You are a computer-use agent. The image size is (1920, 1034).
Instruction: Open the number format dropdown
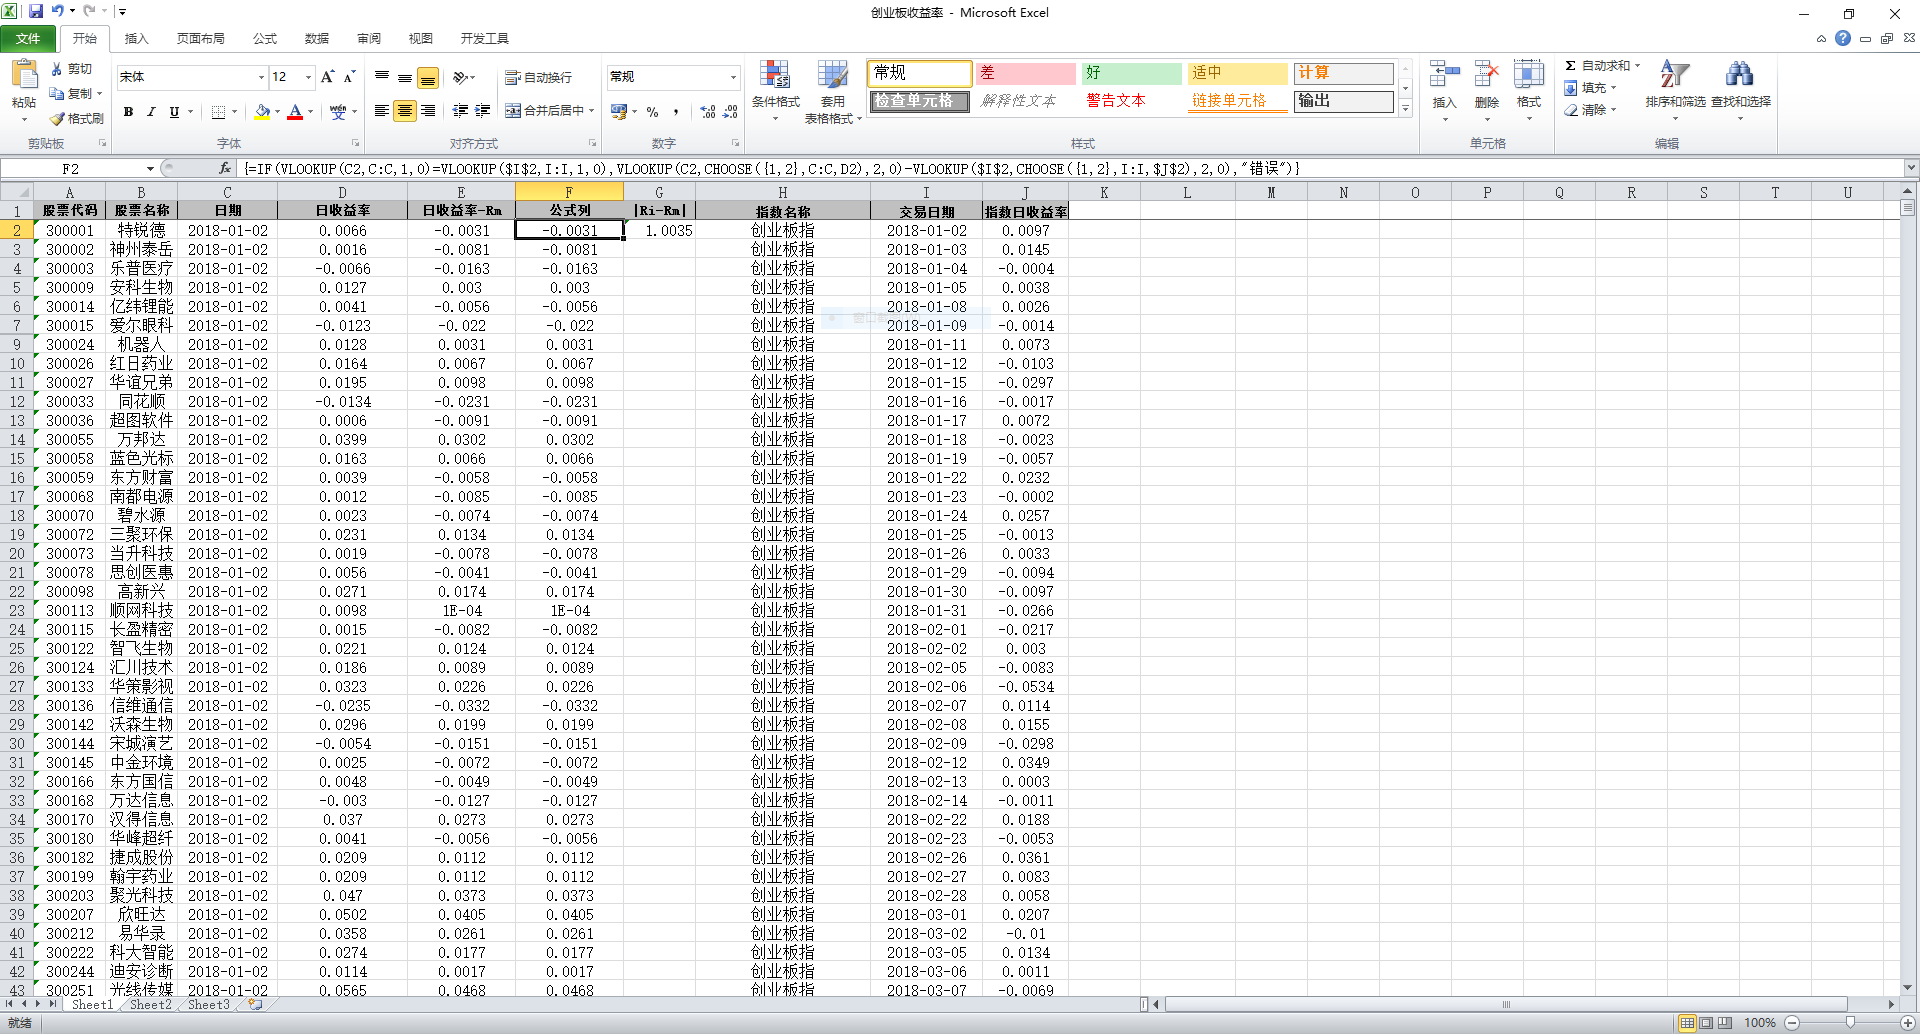point(733,77)
